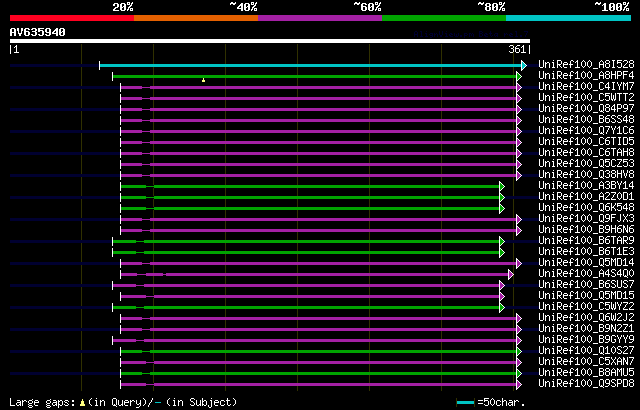Click the green arrowhead in the B8AMU5 row
The height and width of the screenshot is (410, 640).
tap(519, 373)
